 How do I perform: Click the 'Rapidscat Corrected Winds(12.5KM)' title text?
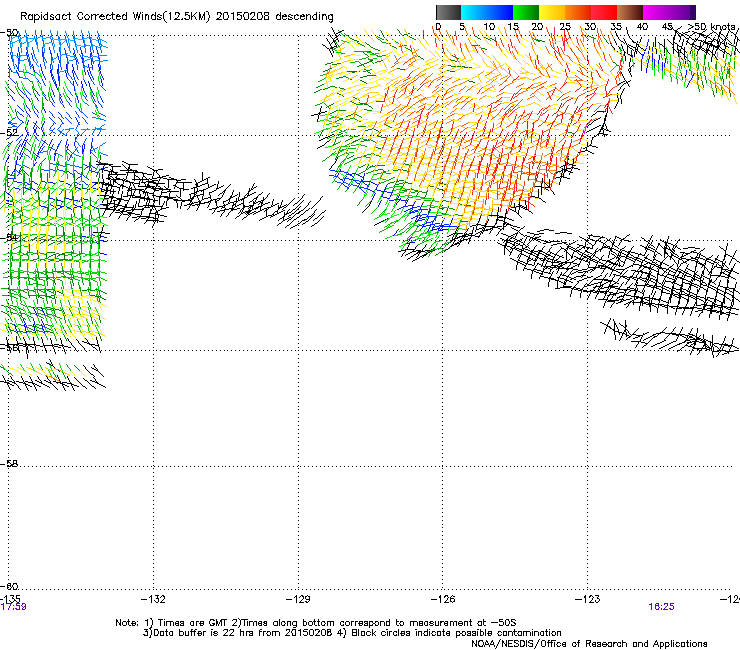coord(115,17)
